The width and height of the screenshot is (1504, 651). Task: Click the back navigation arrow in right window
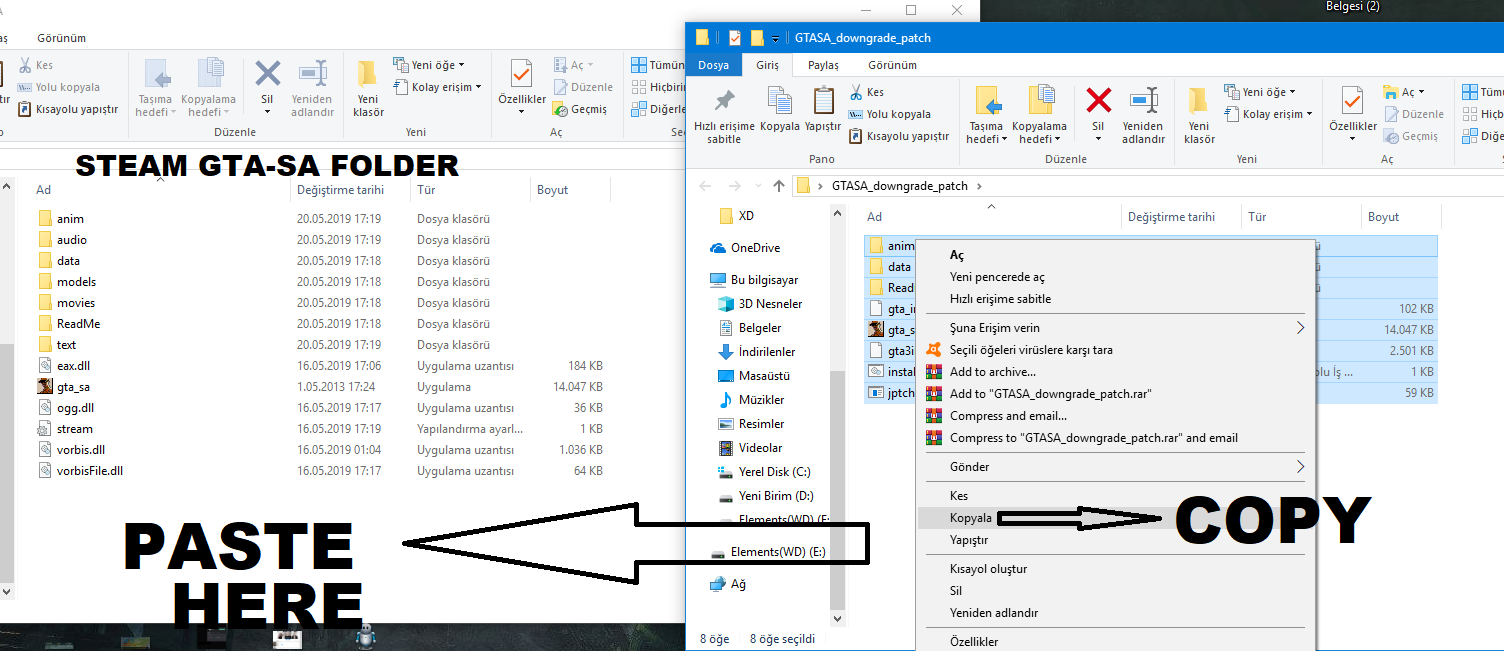[705, 186]
